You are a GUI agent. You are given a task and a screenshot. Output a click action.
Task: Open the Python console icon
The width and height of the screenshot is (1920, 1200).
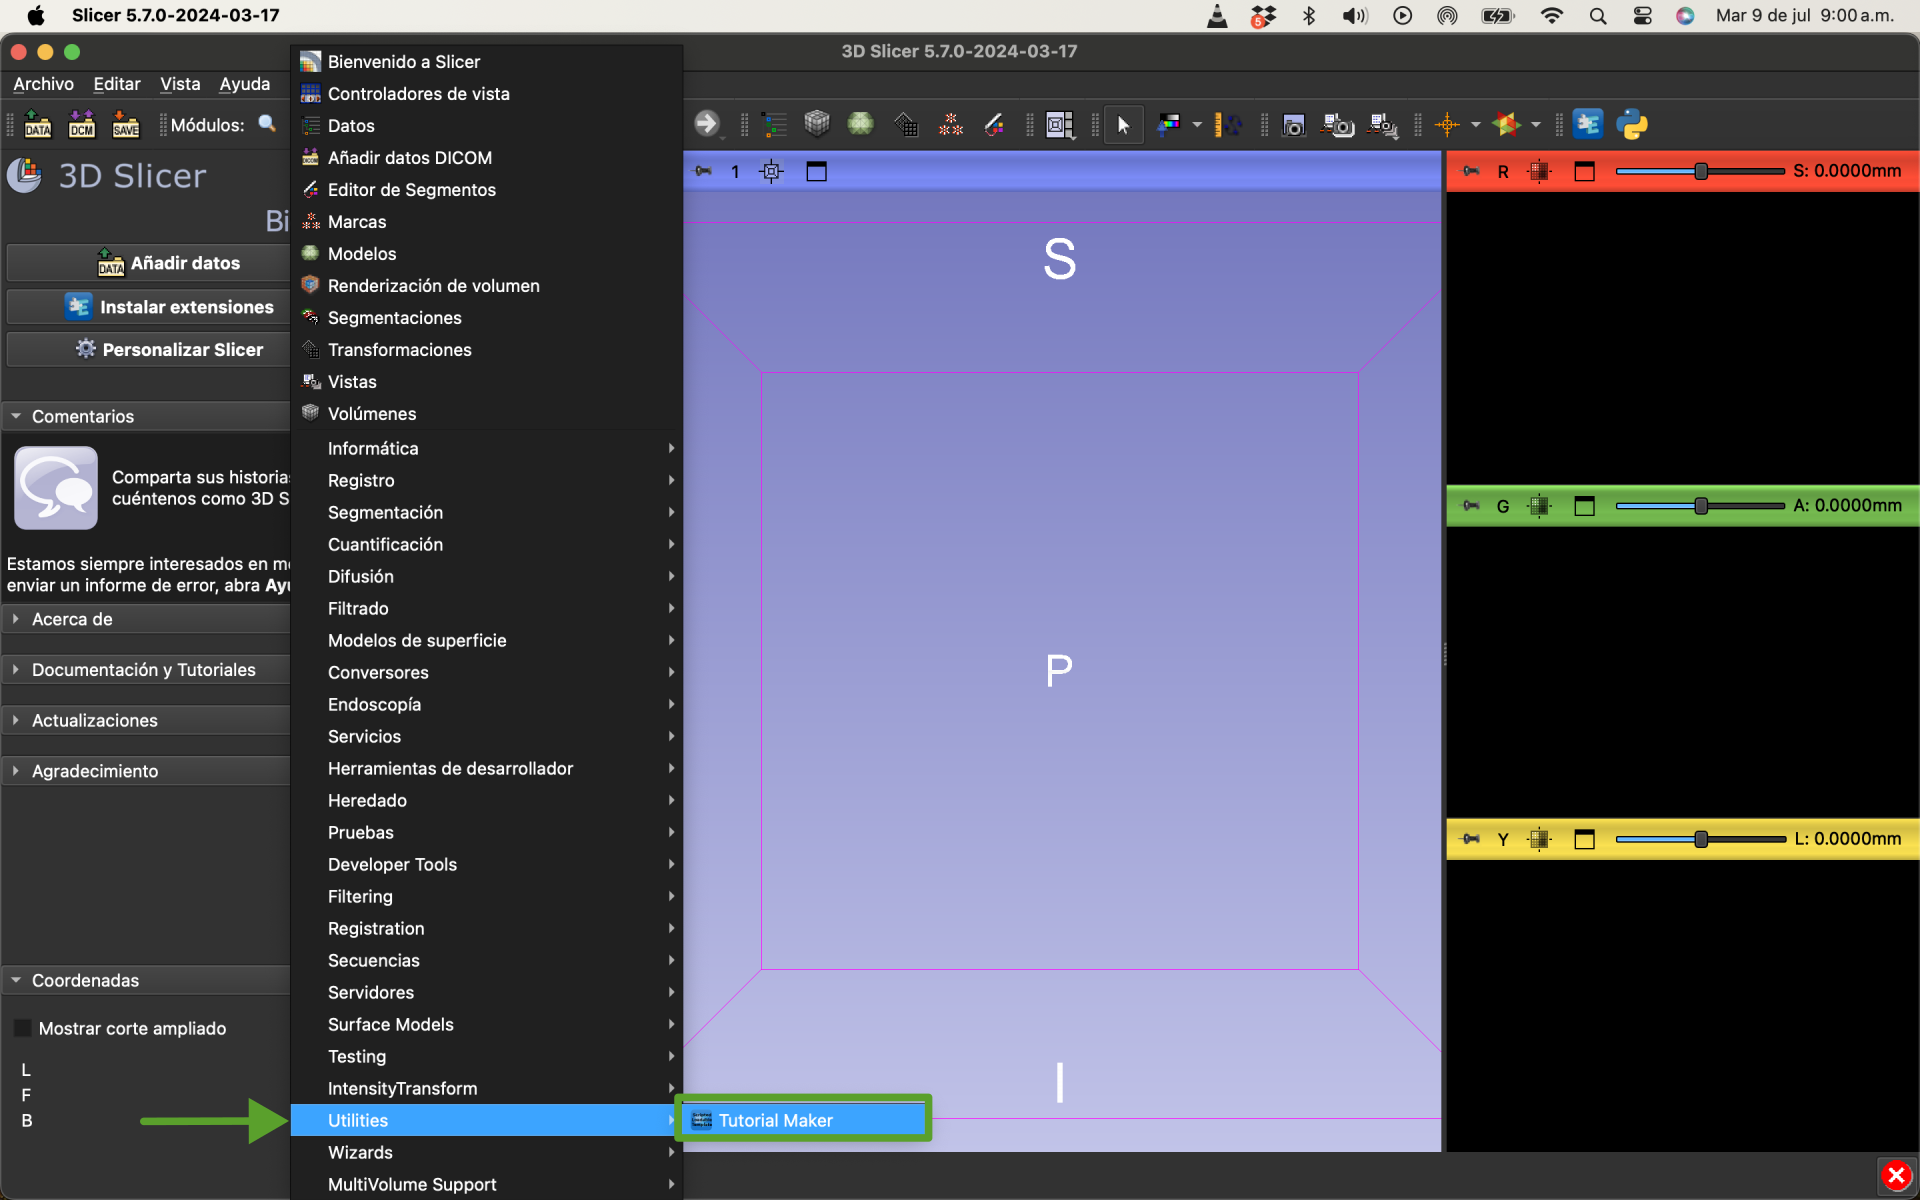[1632, 124]
